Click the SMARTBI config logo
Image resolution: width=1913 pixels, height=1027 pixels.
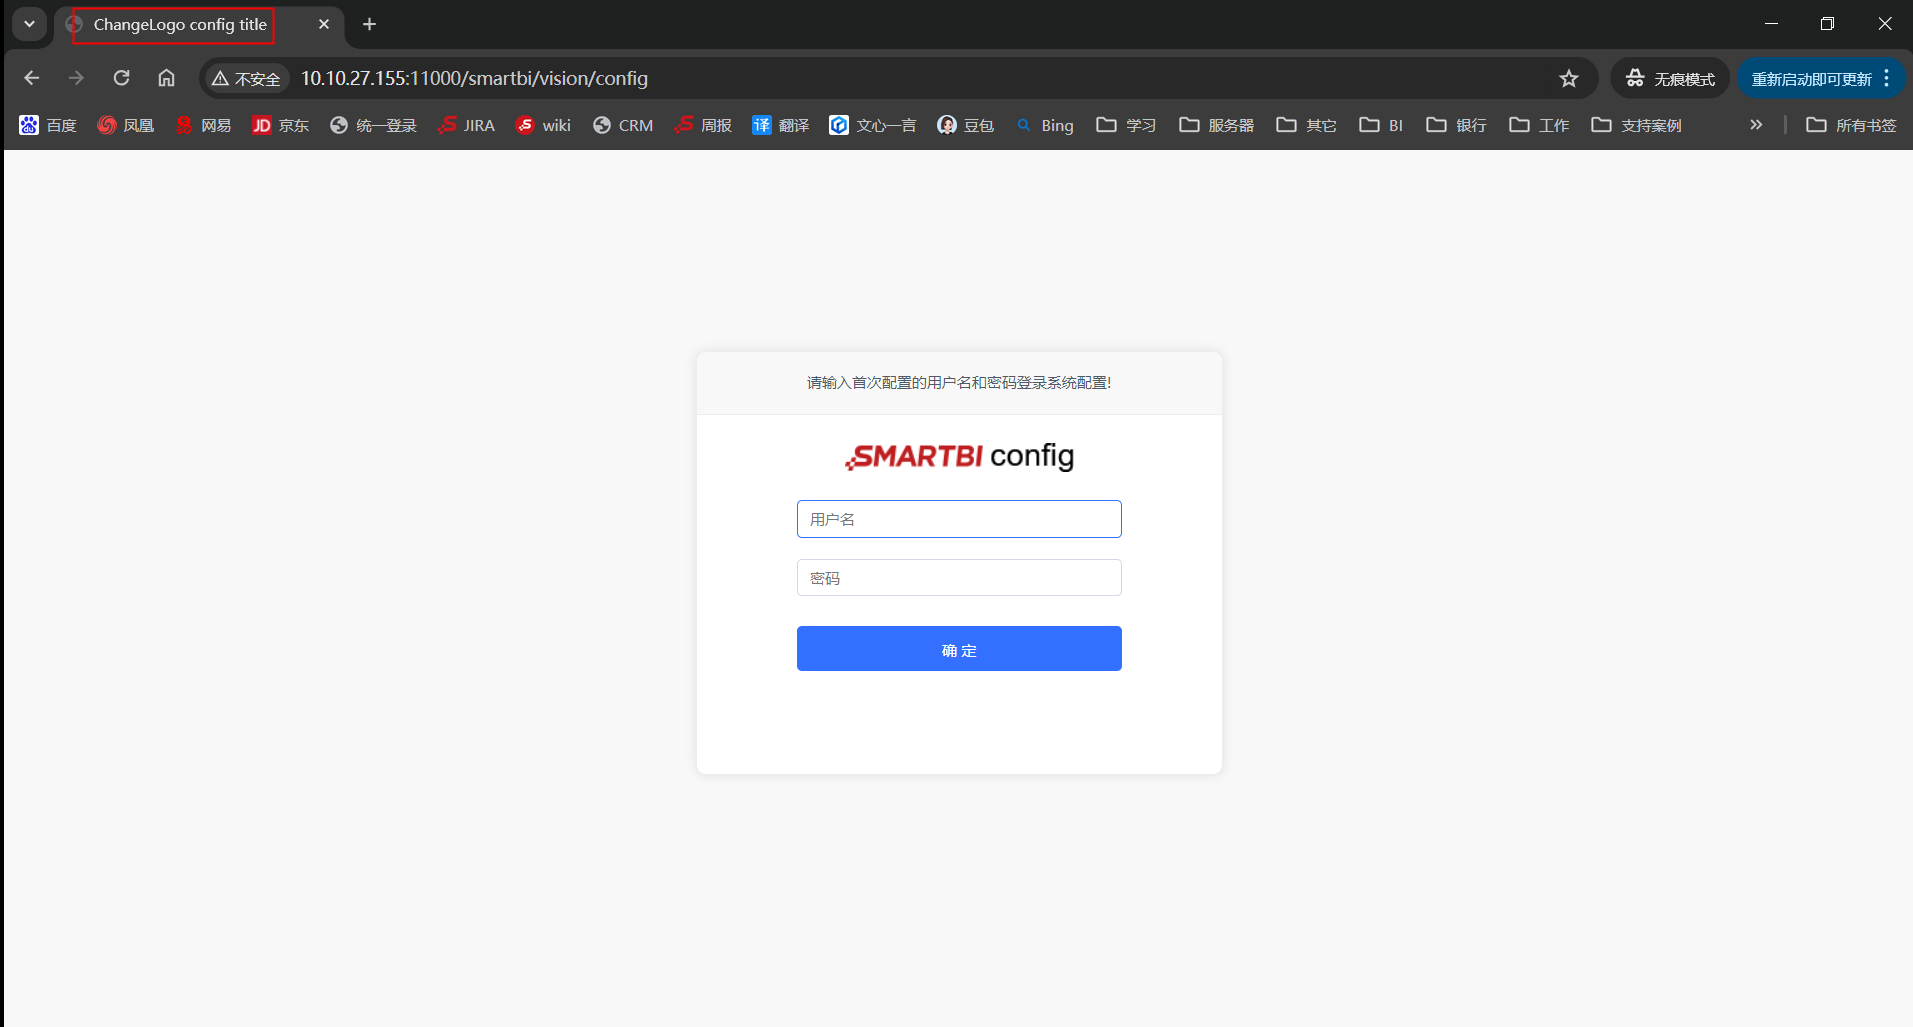(x=959, y=456)
